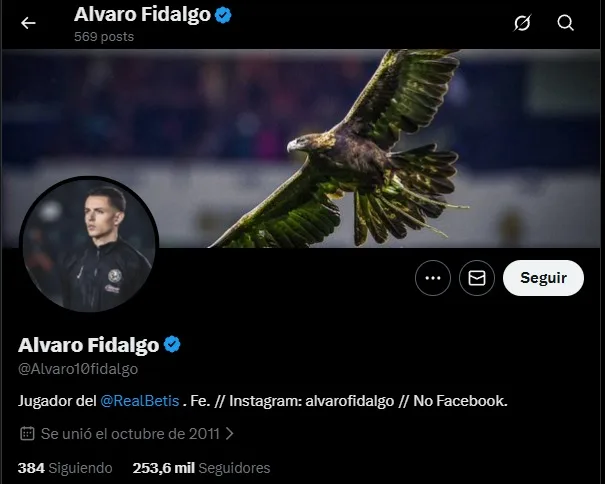View the 253,6 mil Seguidores list
This screenshot has height=484, width=605.
tap(201, 468)
